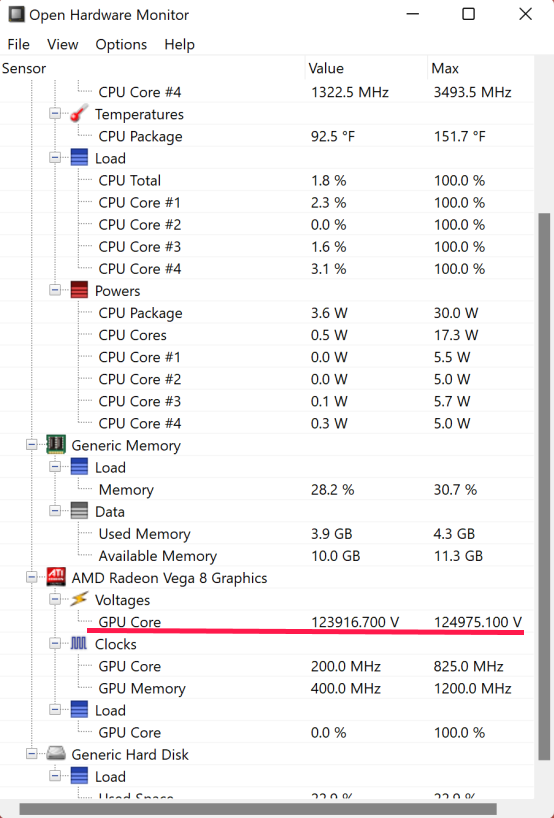
Task: Click the Clocks waveform icon
Action: [x=79, y=643]
